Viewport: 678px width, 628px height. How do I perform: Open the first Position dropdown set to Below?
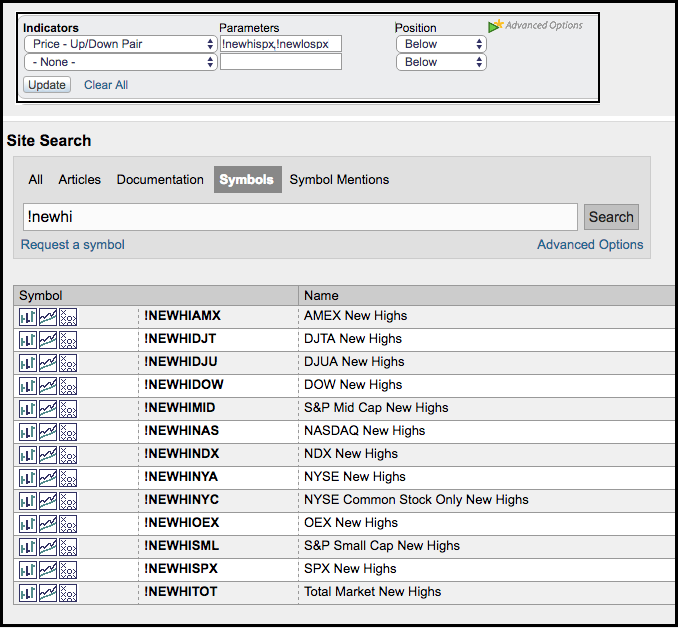[x=441, y=44]
